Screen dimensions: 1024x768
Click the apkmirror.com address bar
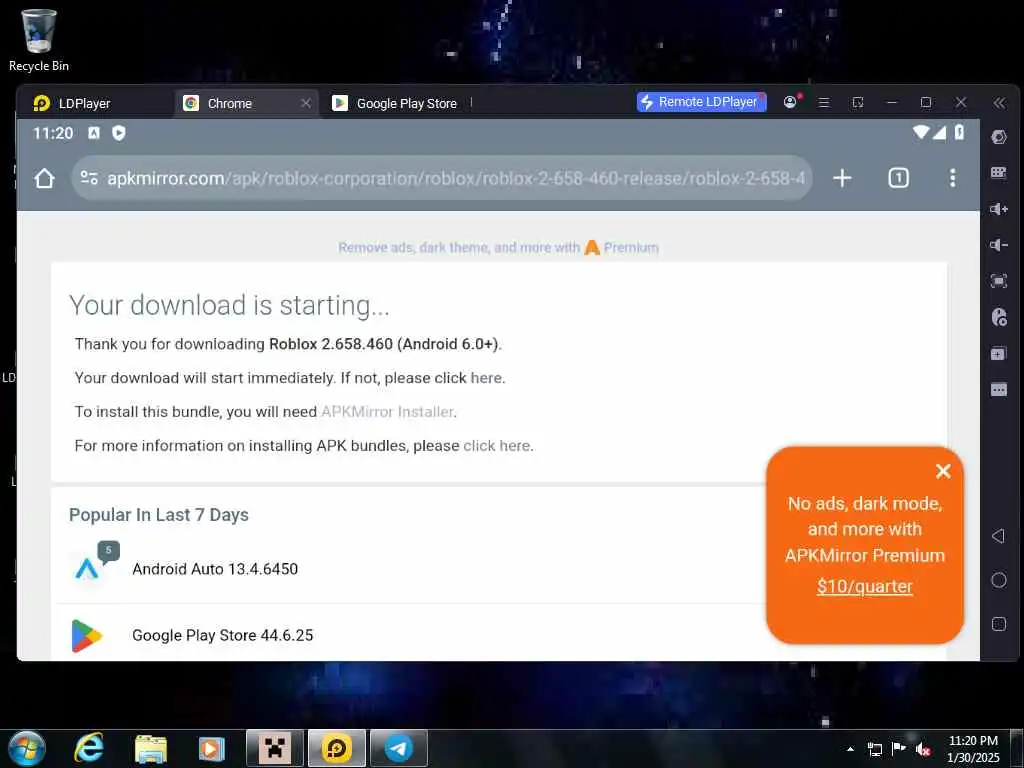pyautogui.click(x=441, y=178)
